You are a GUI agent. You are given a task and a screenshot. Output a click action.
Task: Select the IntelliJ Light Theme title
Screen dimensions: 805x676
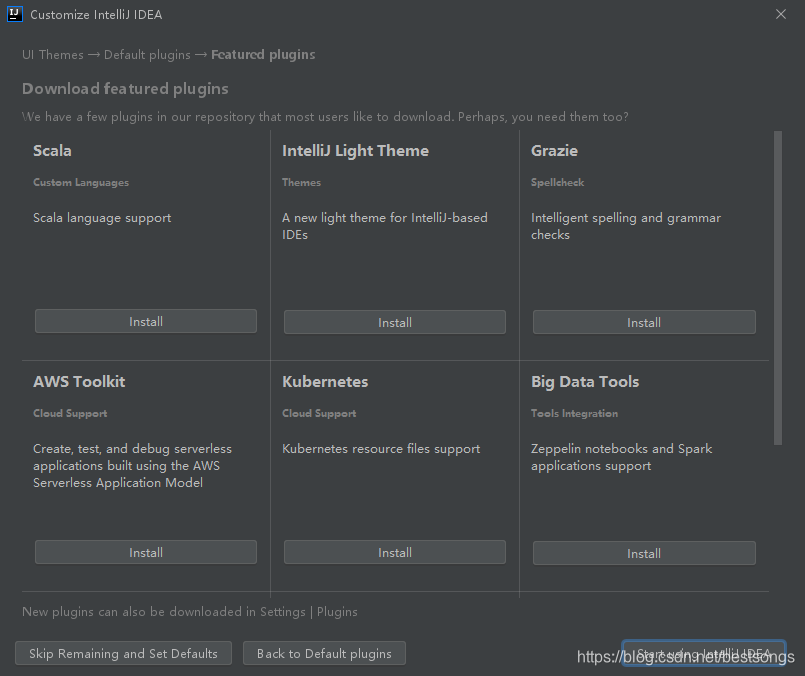click(x=355, y=150)
